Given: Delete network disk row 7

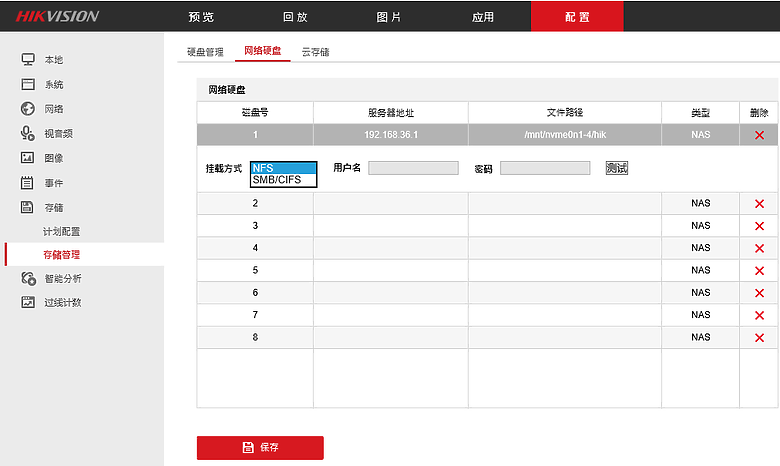Looking at the screenshot, I should click(x=759, y=315).
